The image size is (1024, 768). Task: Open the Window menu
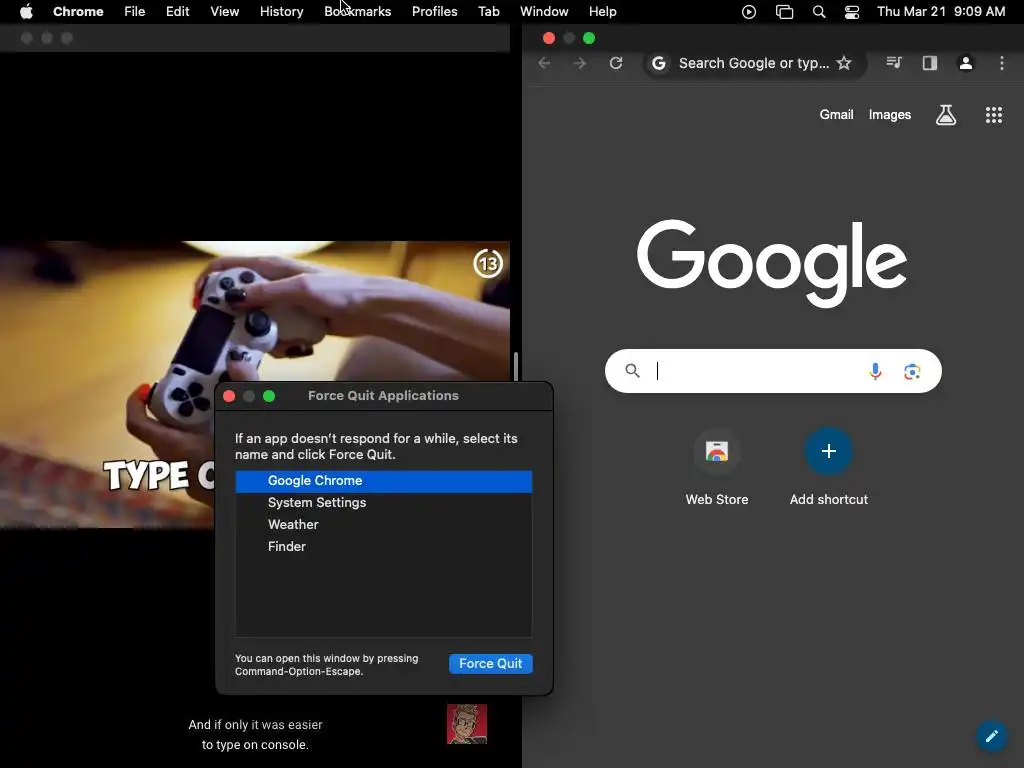pos(544,11)
